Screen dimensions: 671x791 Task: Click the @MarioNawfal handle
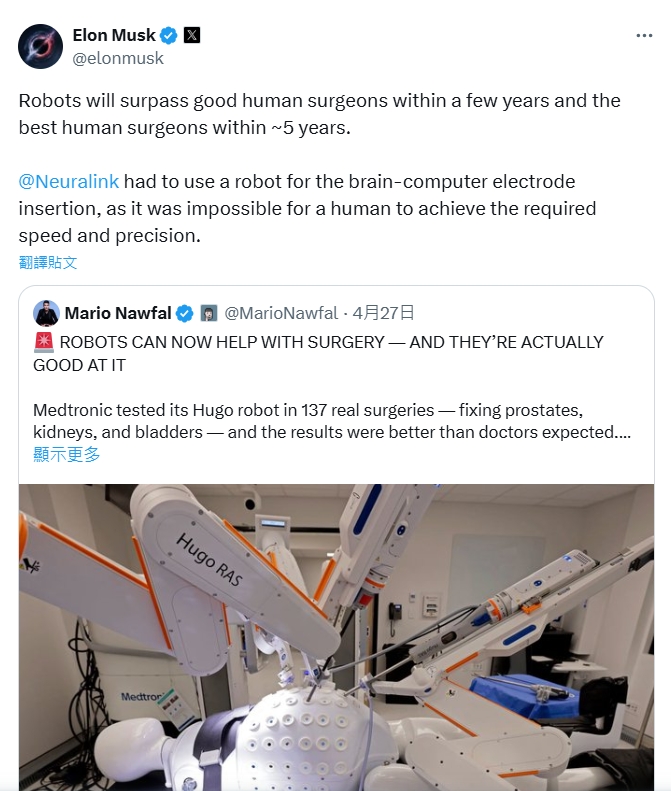[281, 313]
